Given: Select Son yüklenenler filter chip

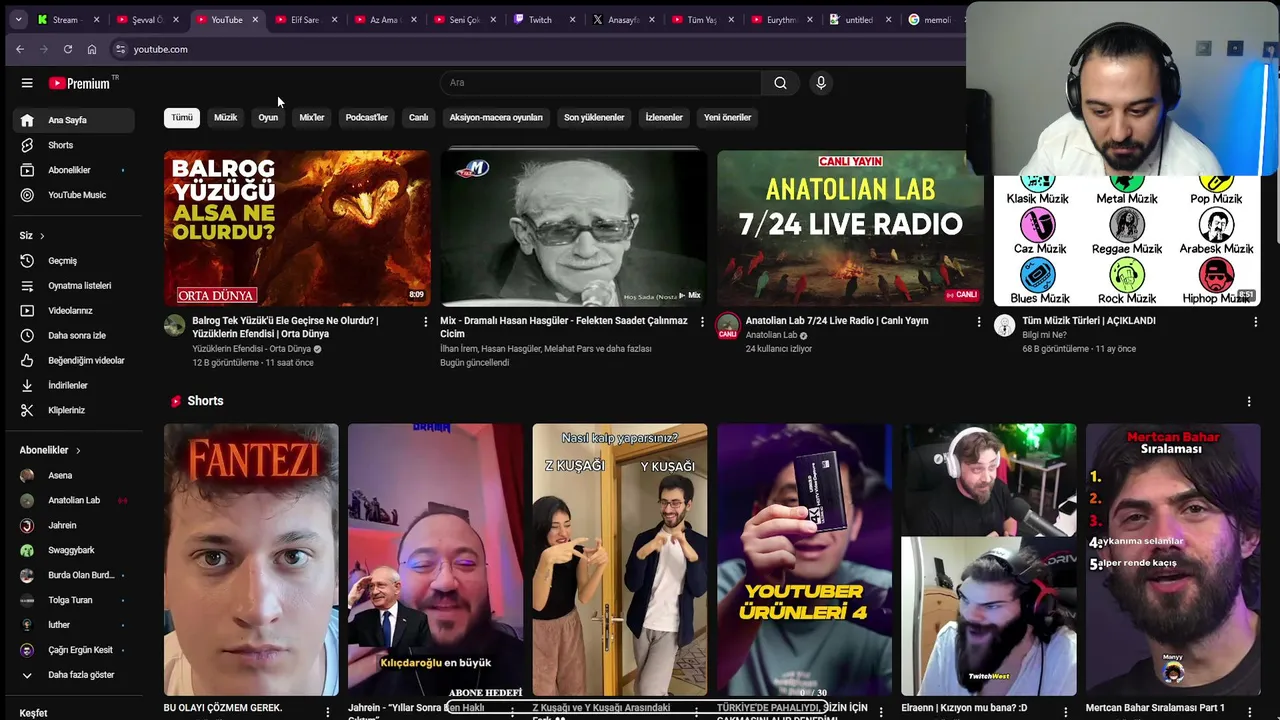Looking at the screenshot, I should pos(594,118).
